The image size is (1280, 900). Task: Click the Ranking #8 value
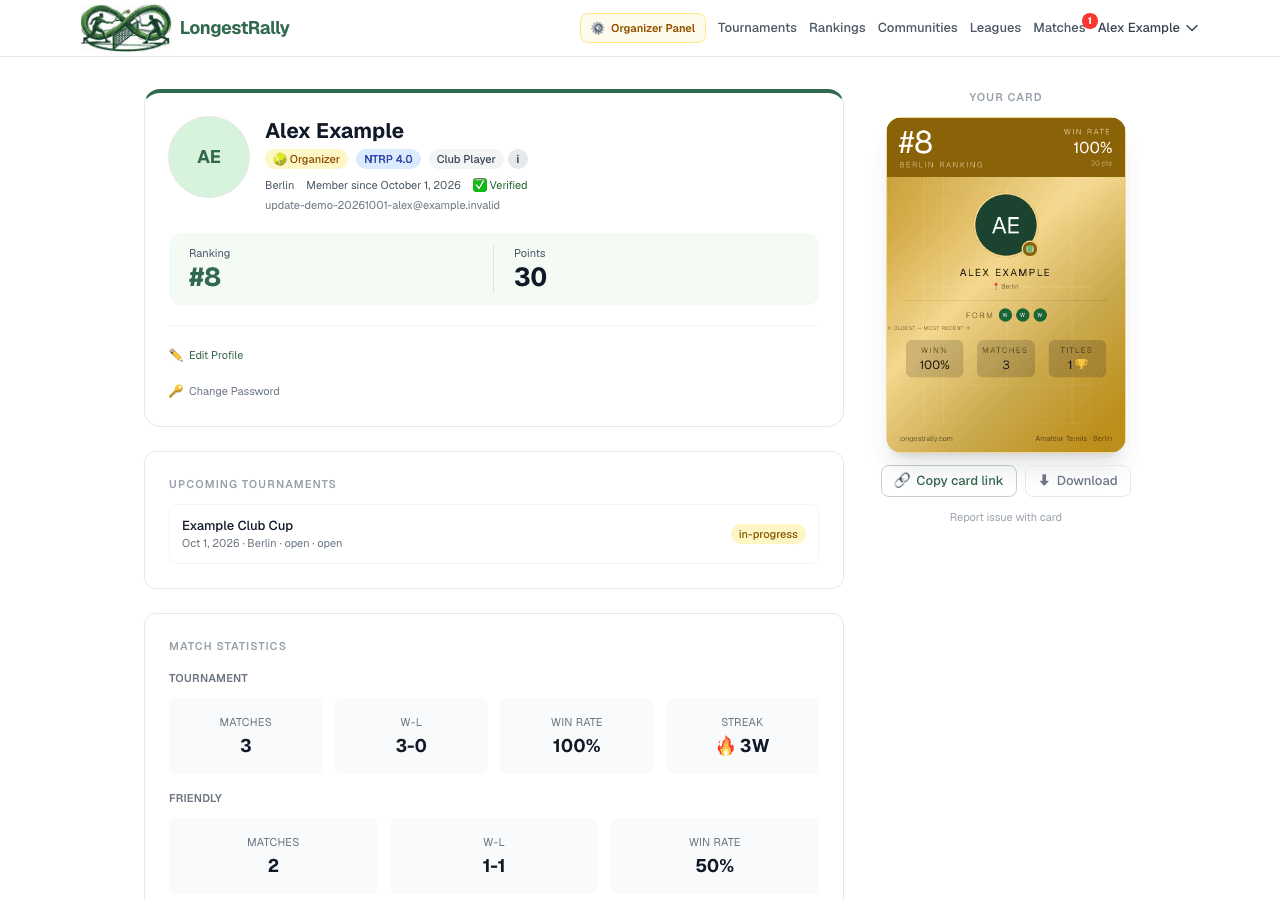(205, 277)
